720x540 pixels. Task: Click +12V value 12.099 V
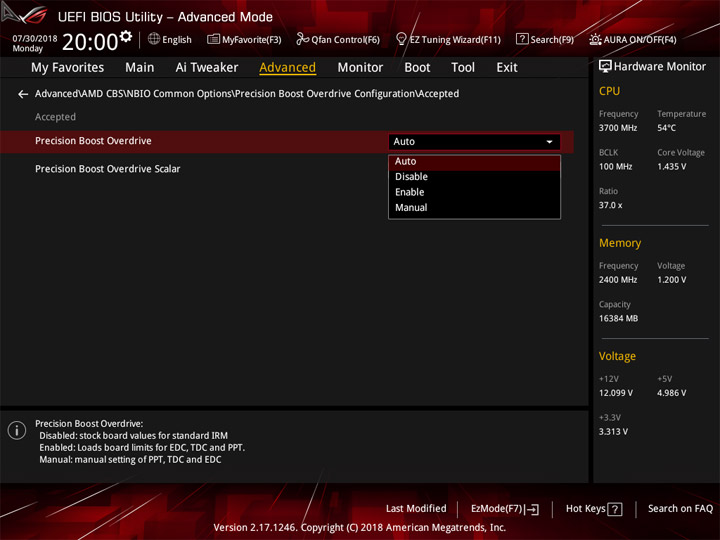click(615, 393)
